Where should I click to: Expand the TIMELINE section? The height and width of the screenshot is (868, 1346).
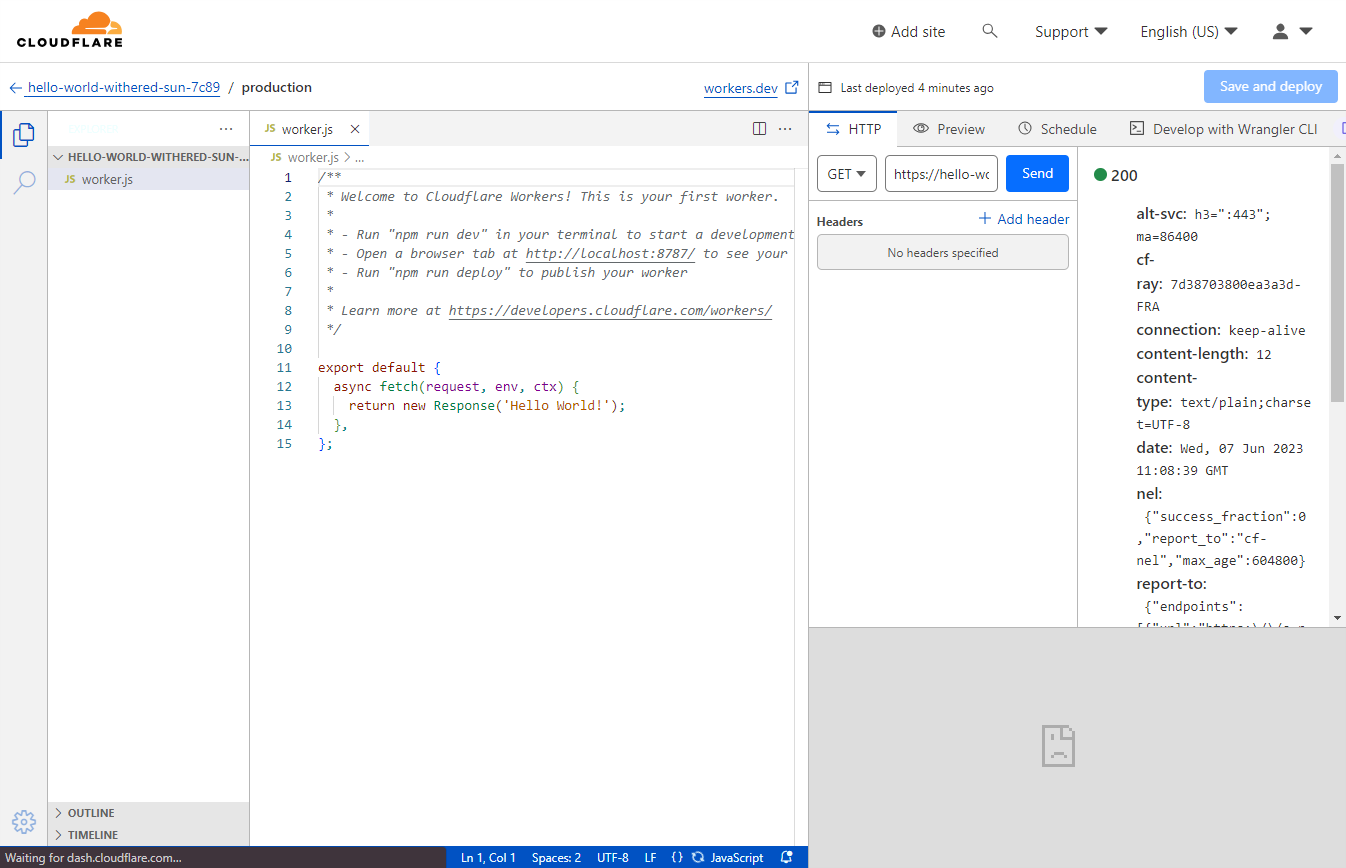tap(148, 835)
